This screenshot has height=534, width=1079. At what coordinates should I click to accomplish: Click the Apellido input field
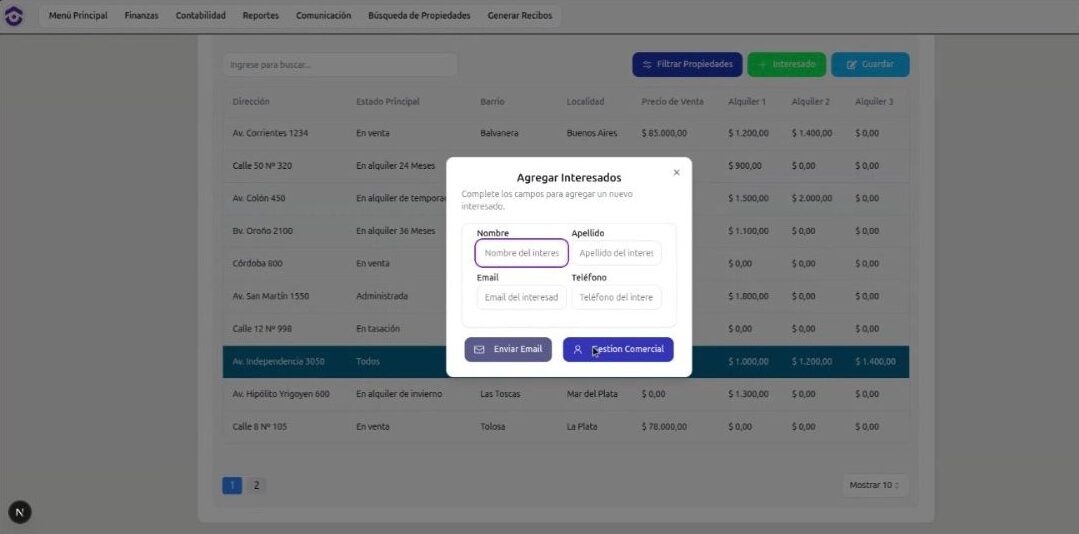coord(616,254)
